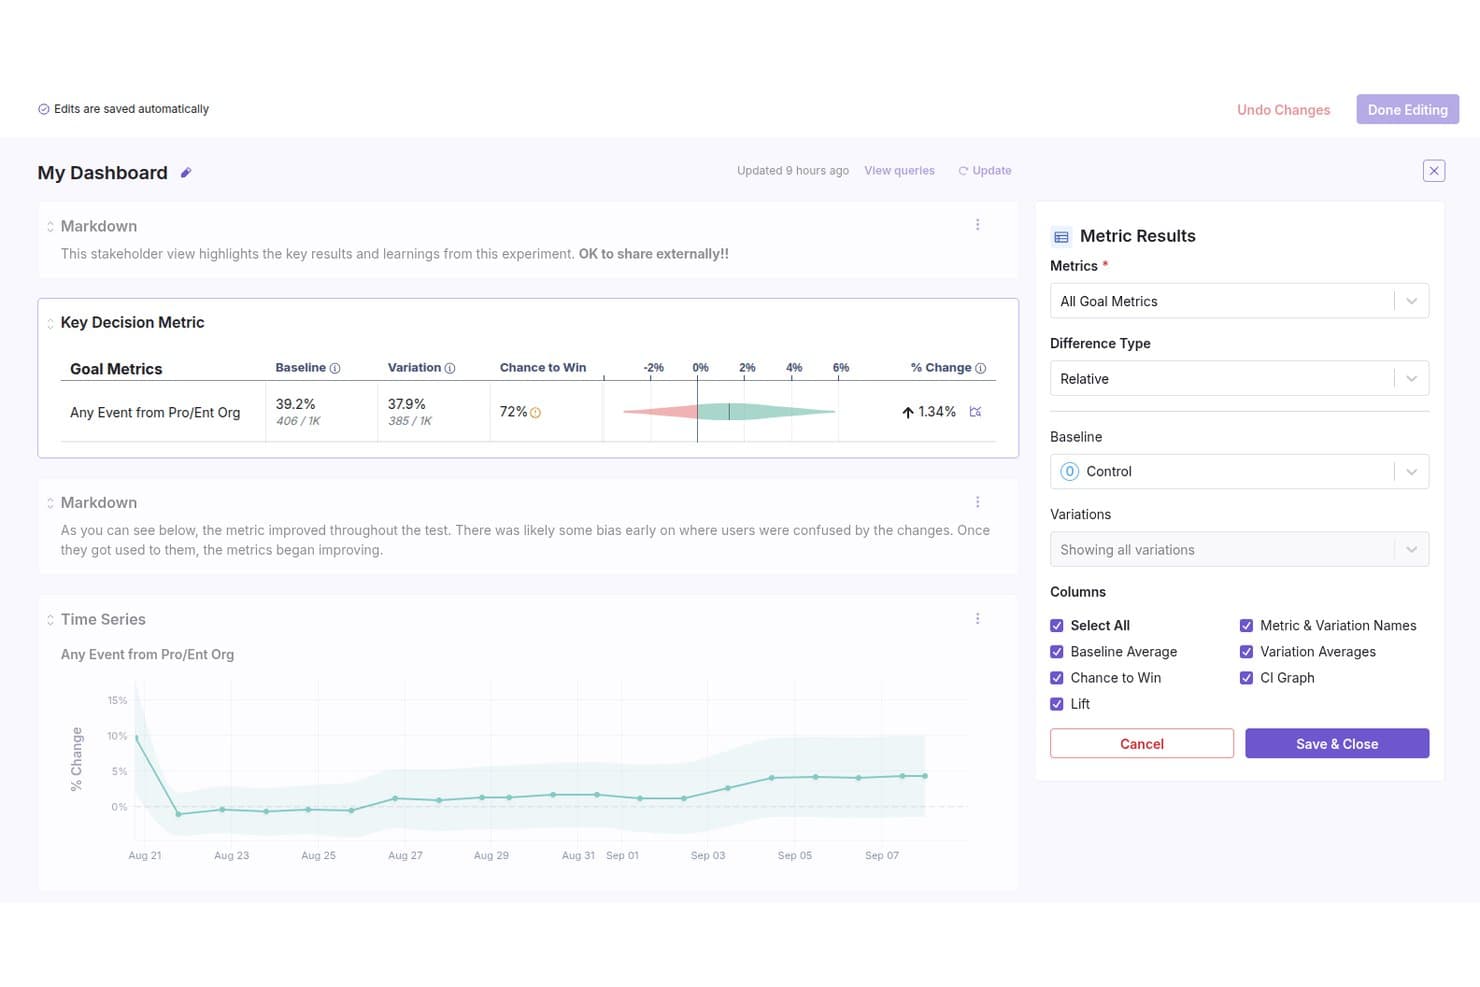Toggle the Select All checkbox

[1056, 626]
